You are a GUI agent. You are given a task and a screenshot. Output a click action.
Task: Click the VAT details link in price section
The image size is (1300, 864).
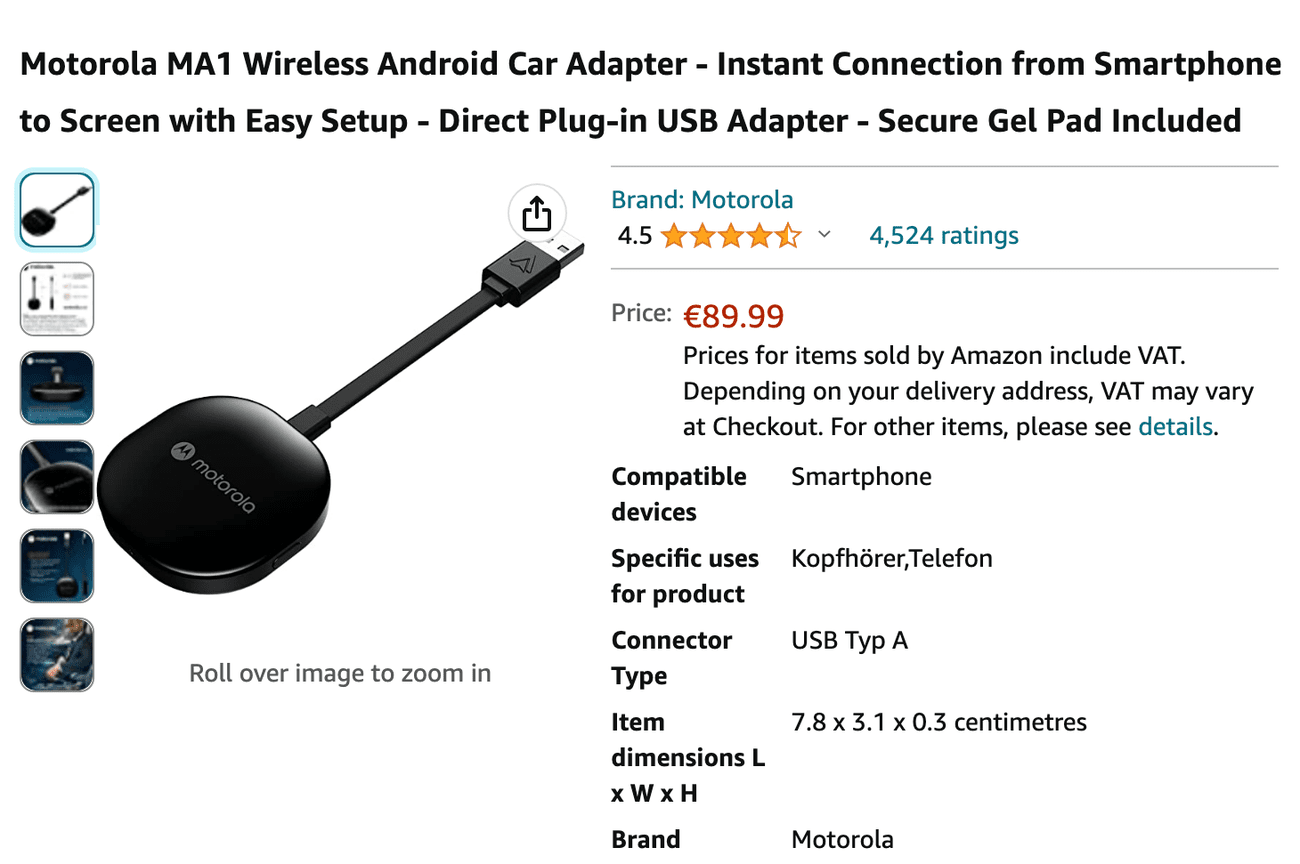1174,426
